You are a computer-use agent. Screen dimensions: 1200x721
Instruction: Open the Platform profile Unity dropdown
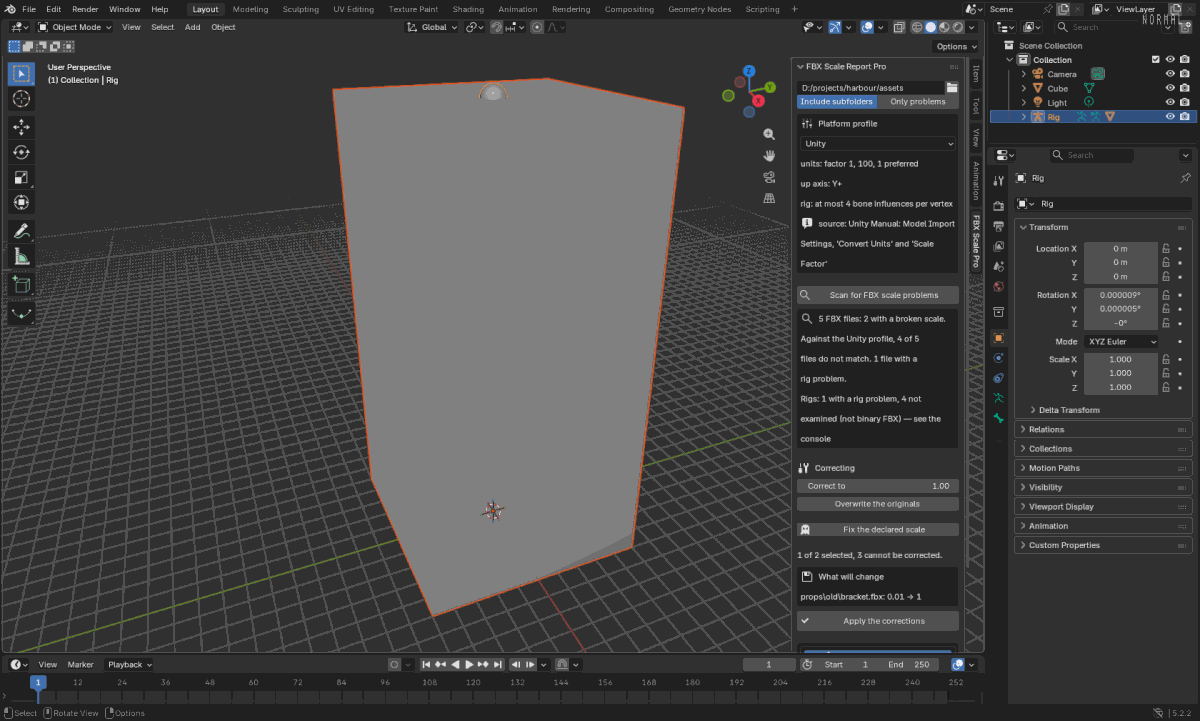(878, 144)
